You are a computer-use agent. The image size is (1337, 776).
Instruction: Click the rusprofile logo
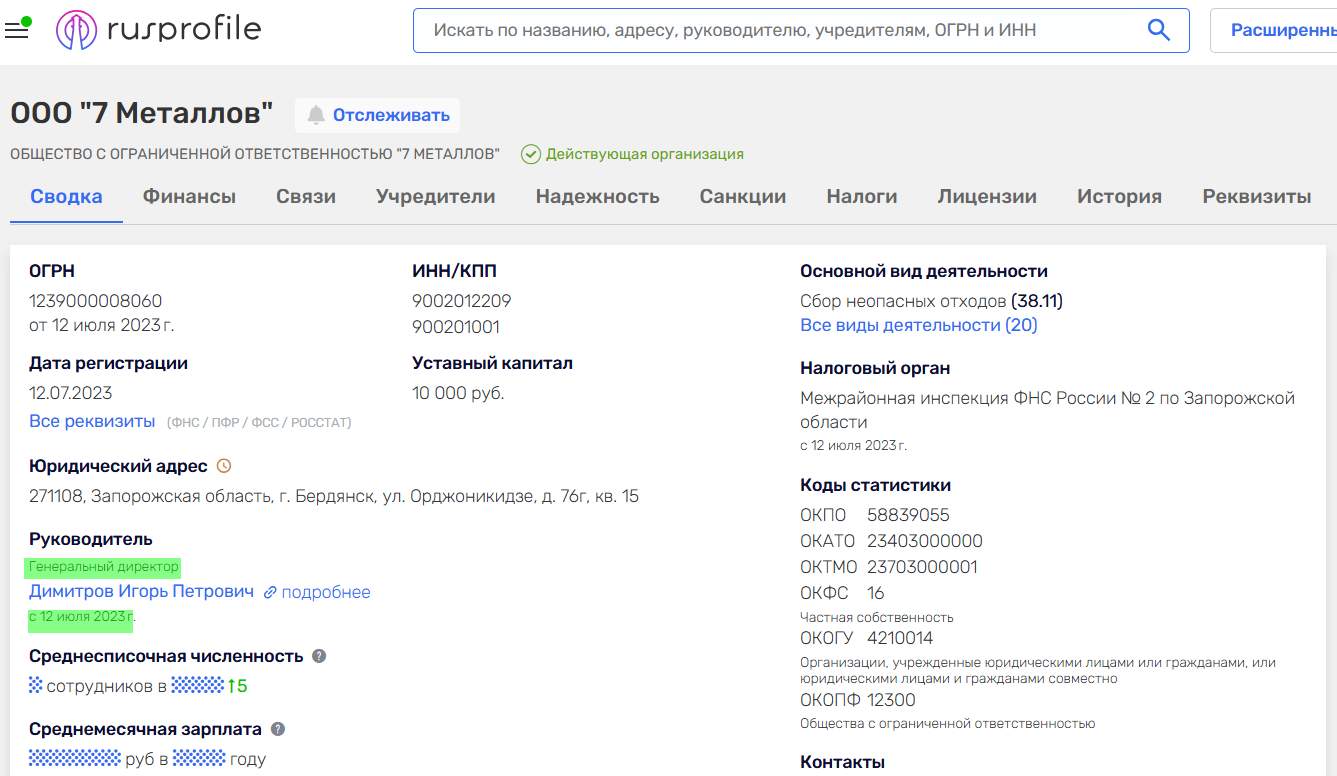tap(159, 30)
